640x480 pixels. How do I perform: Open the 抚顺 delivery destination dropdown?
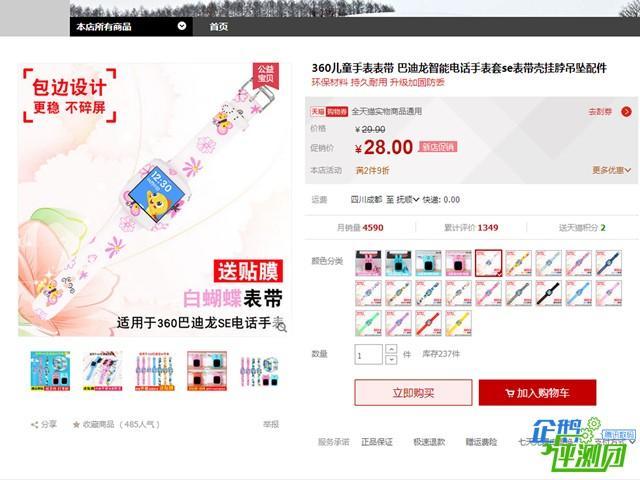(x=408, y=200)
